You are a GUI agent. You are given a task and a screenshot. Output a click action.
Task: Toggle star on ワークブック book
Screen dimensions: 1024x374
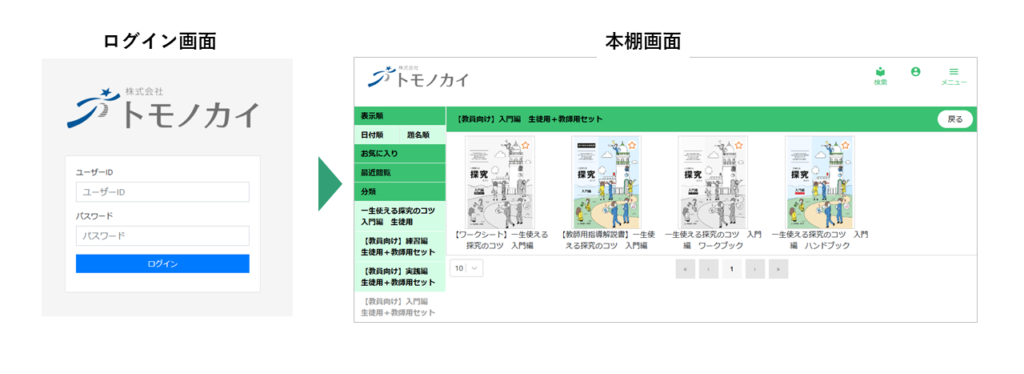(x=738, y=144)
